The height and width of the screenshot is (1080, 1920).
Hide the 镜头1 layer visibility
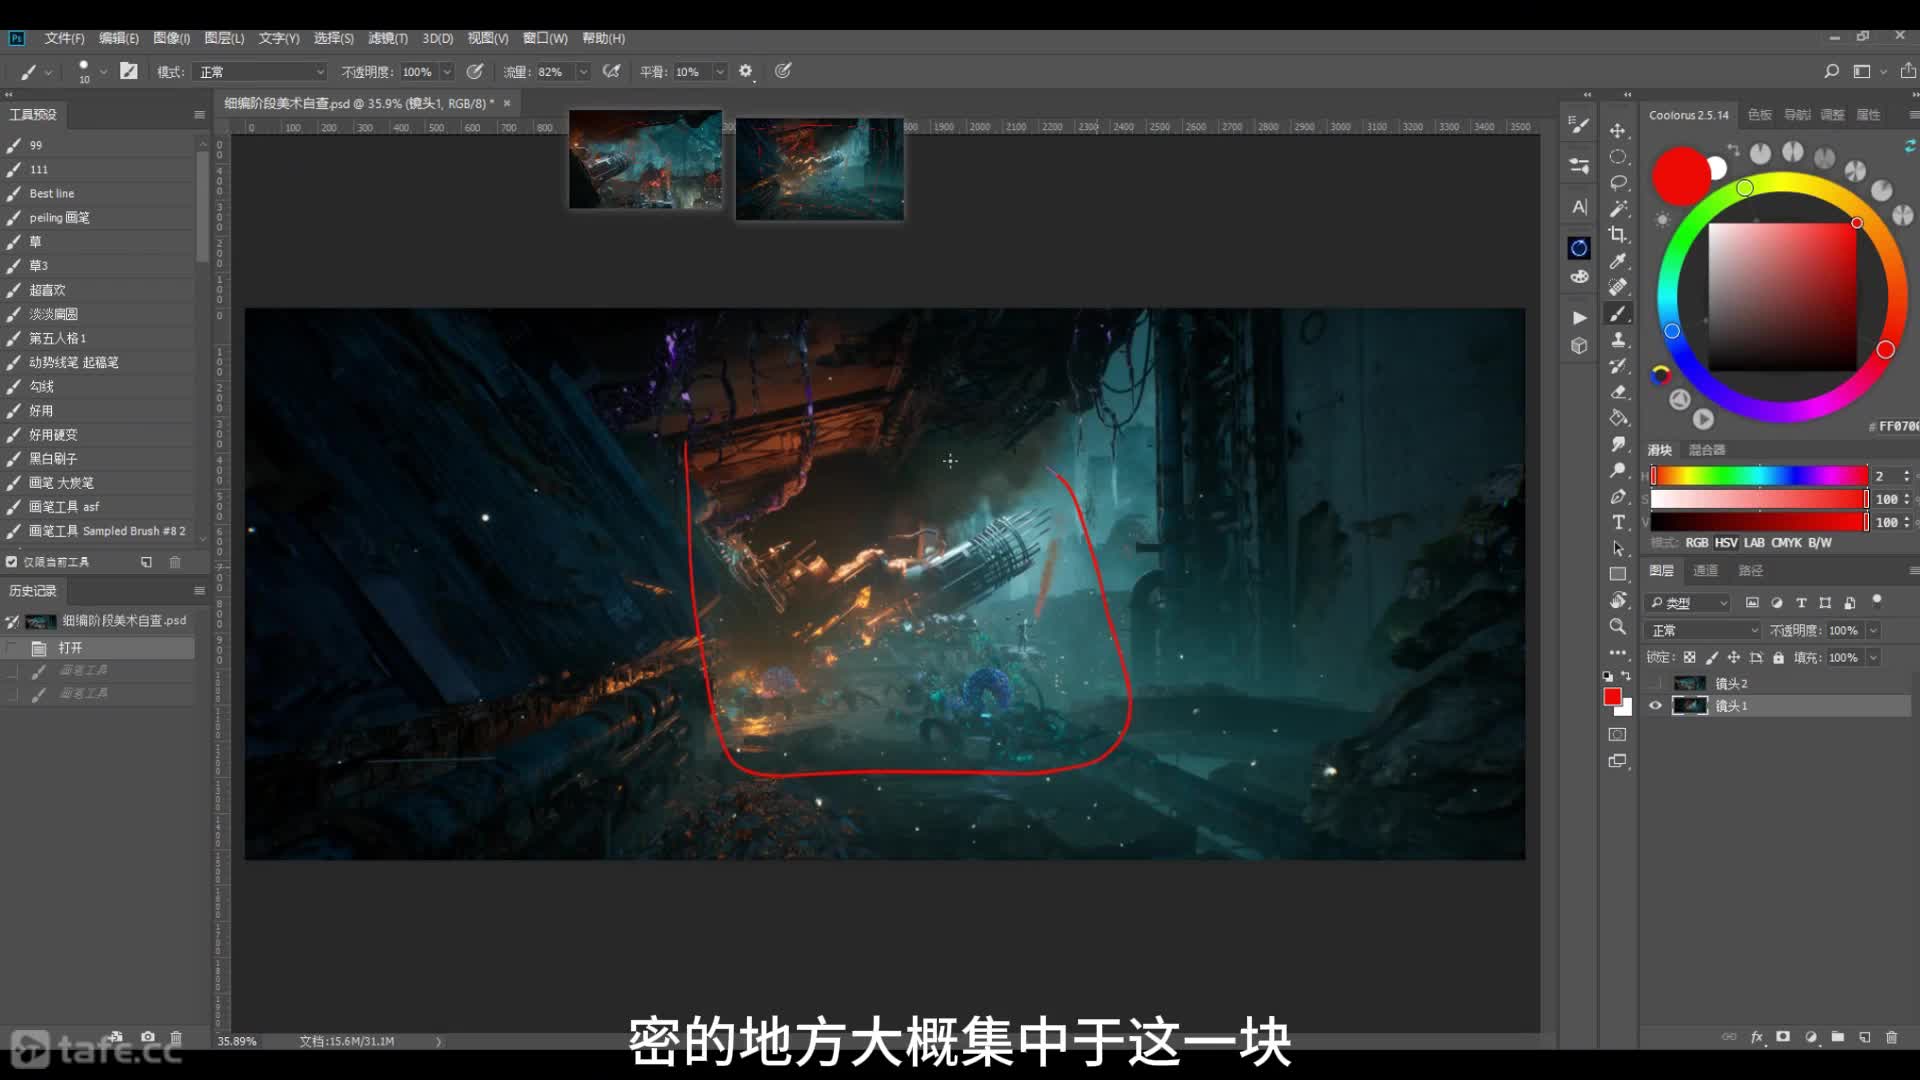click(1655, 705)
